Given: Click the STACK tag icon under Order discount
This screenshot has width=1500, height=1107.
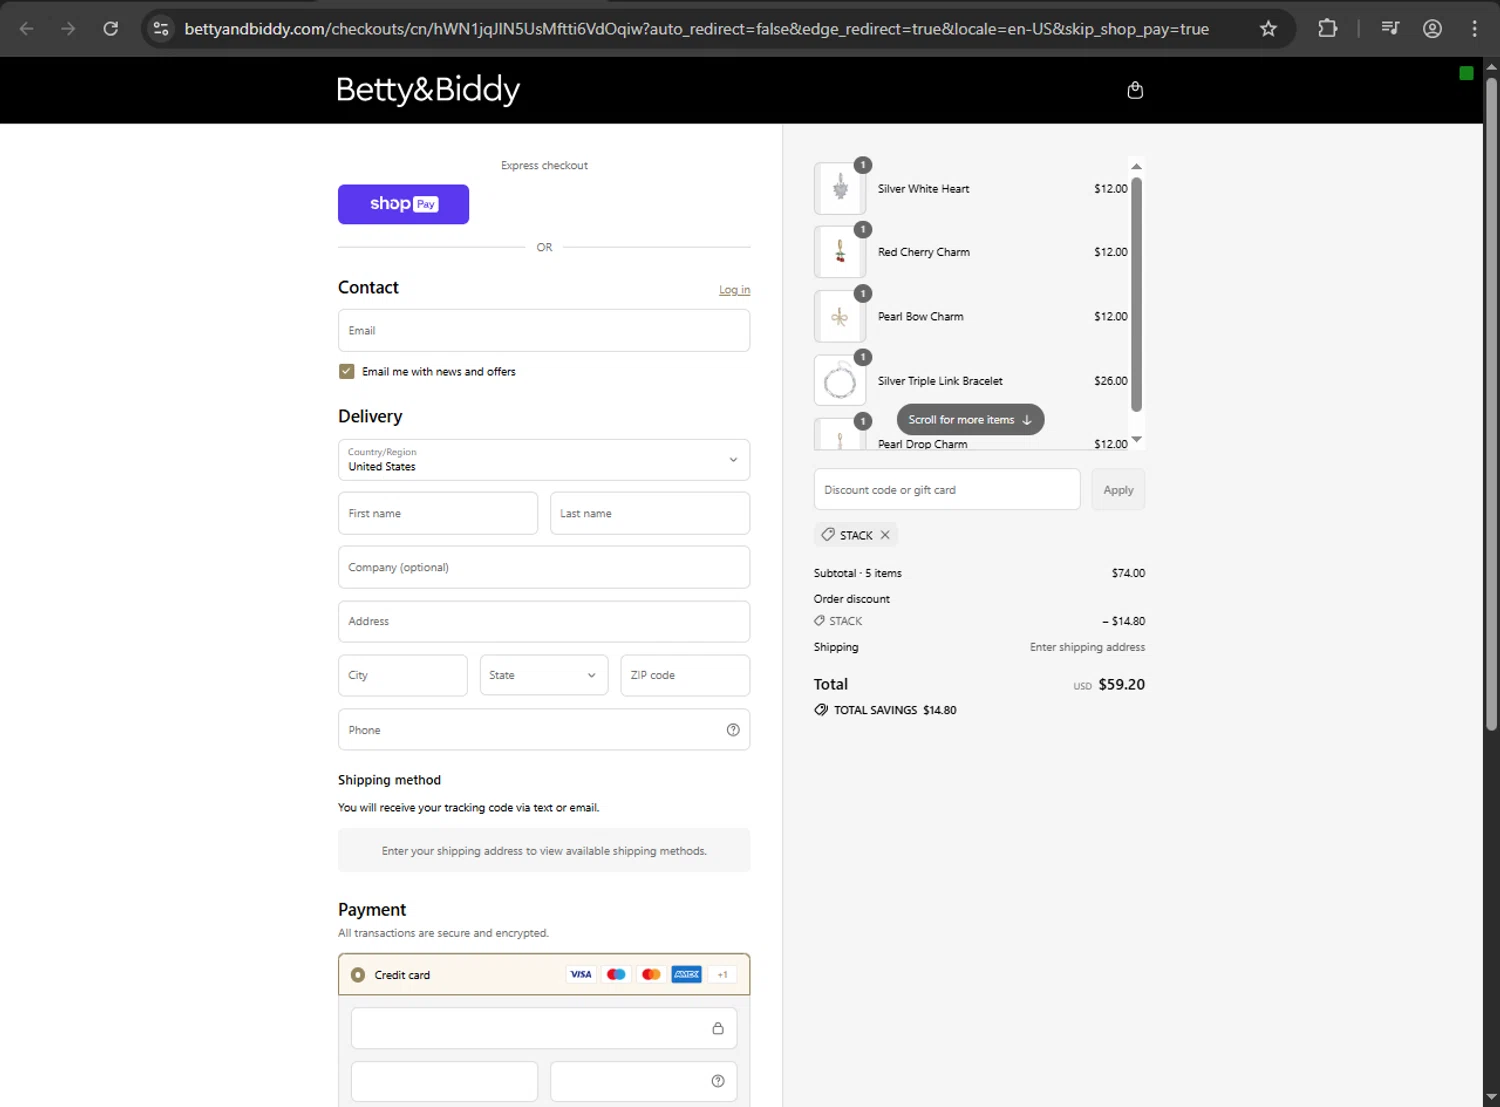Looking at the screenshot, I should [820, 621].
